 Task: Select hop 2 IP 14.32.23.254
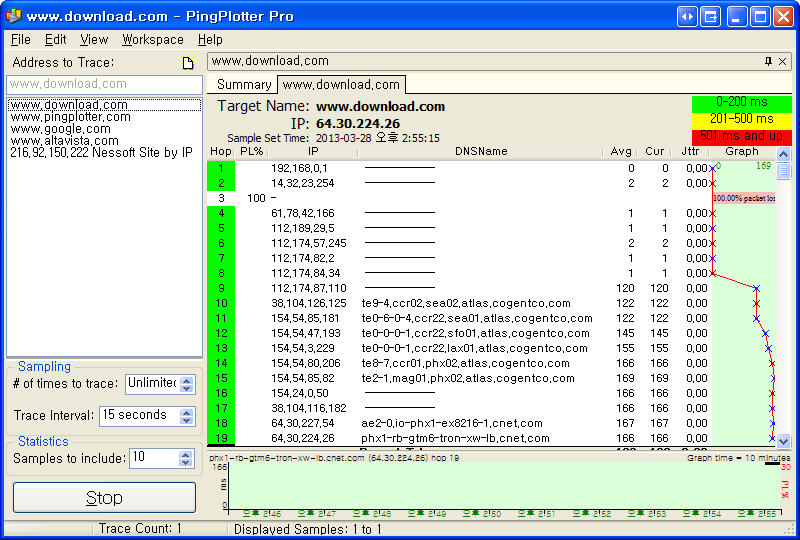click(x=303, y=183)
